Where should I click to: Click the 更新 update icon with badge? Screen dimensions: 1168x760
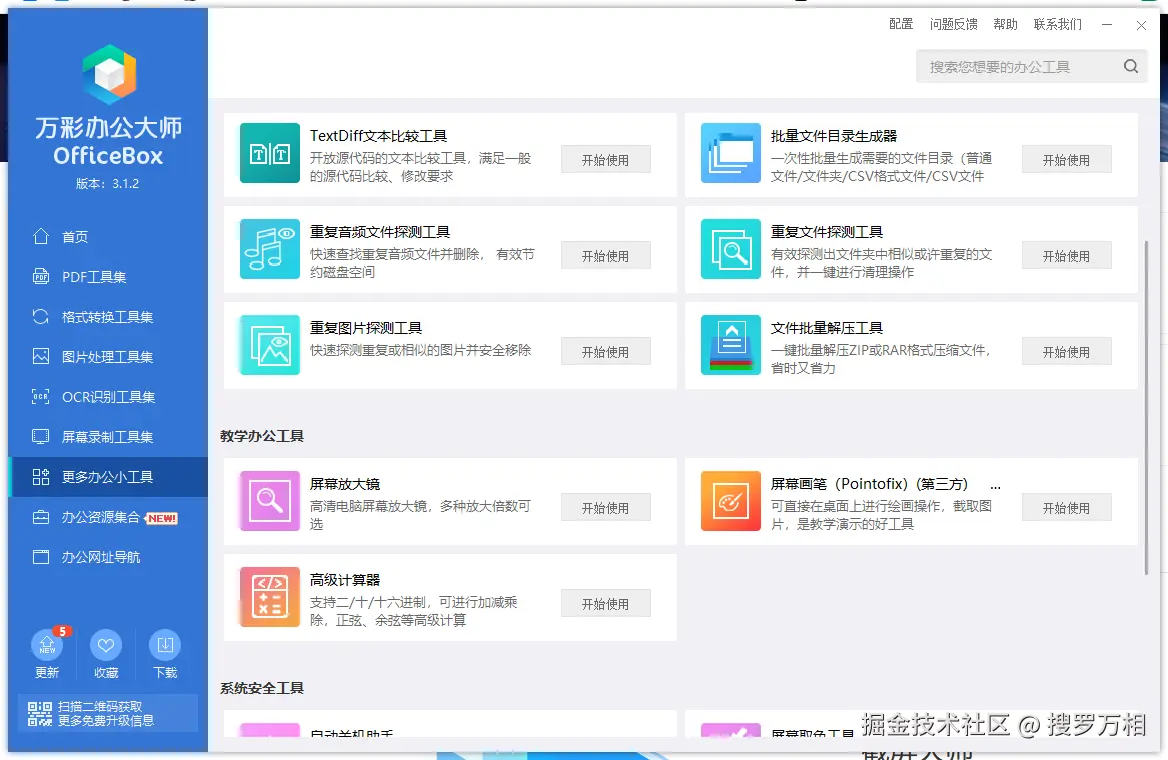47,645
